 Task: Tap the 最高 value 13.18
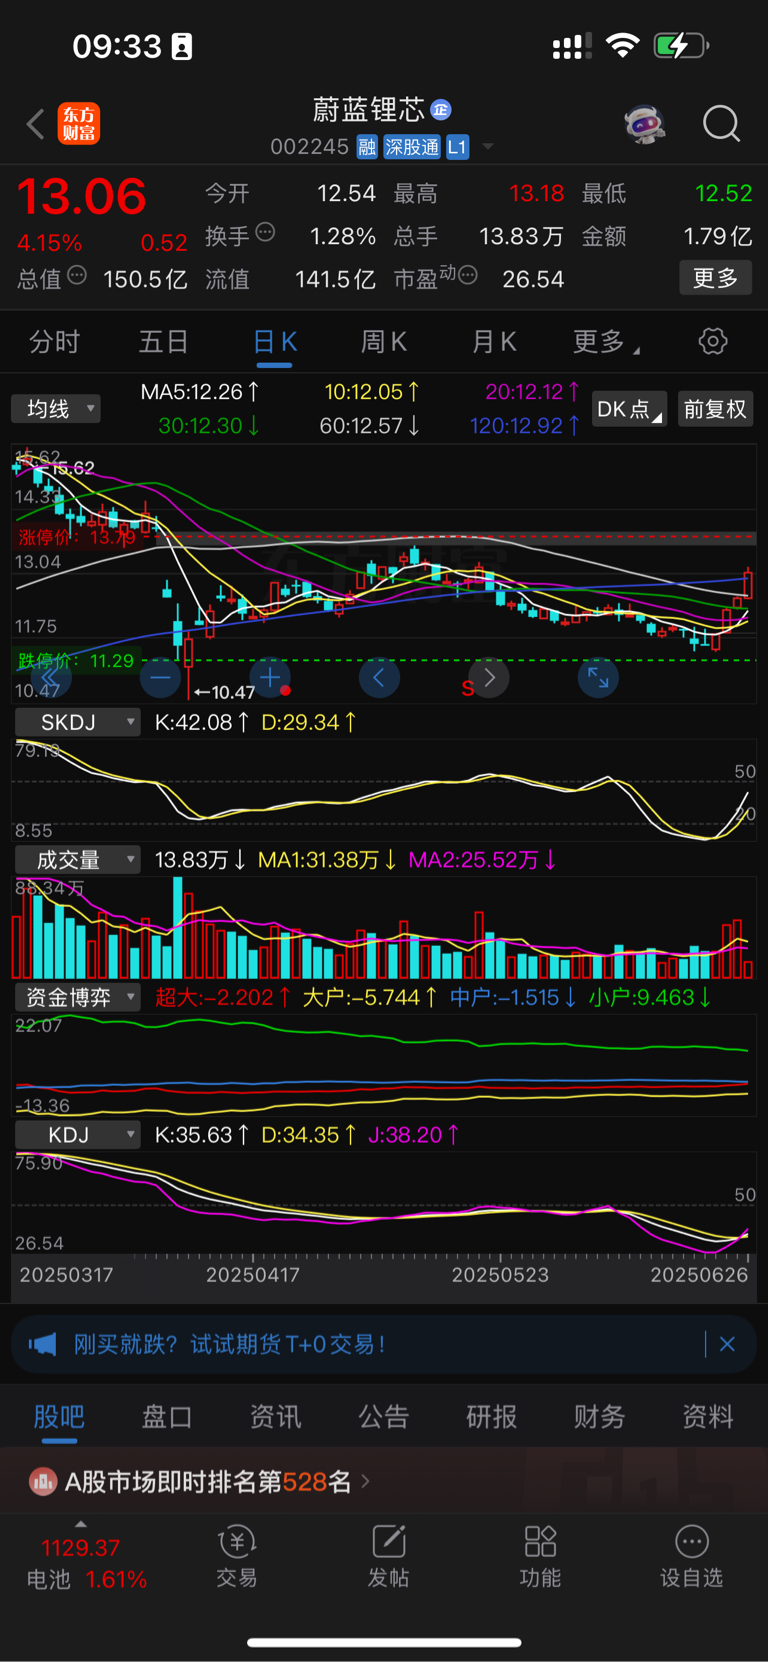(537, 193)
